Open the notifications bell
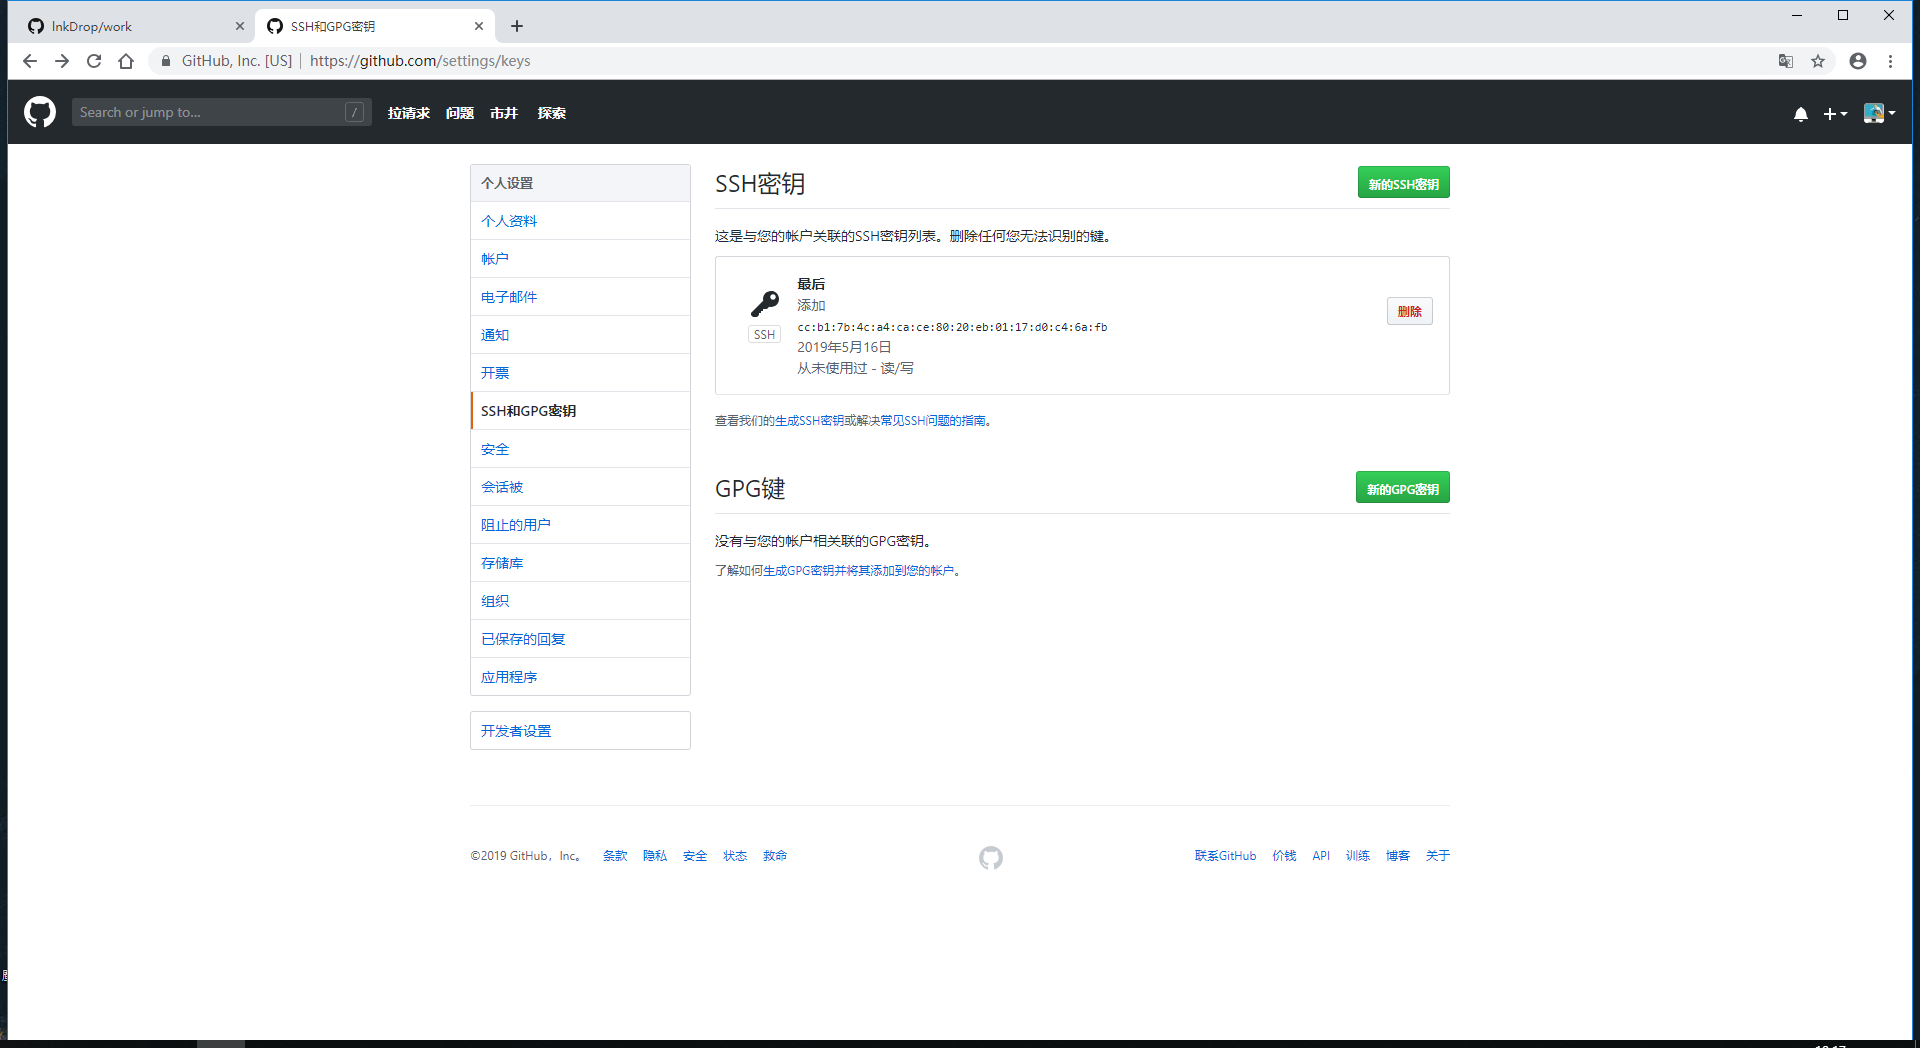1920x1048 pixels. pyautogui.click(x=1800, y=114)
